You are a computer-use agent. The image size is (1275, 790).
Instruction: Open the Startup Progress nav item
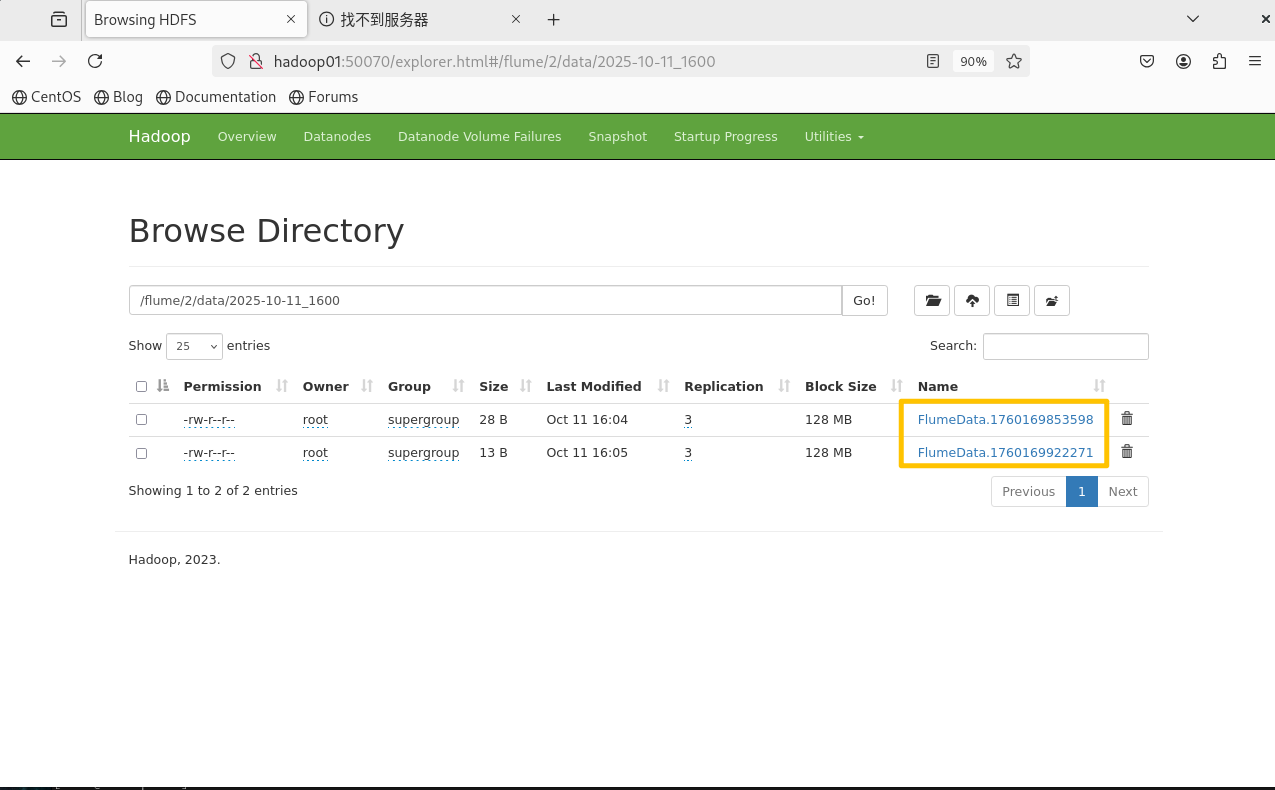pos(725,137)
